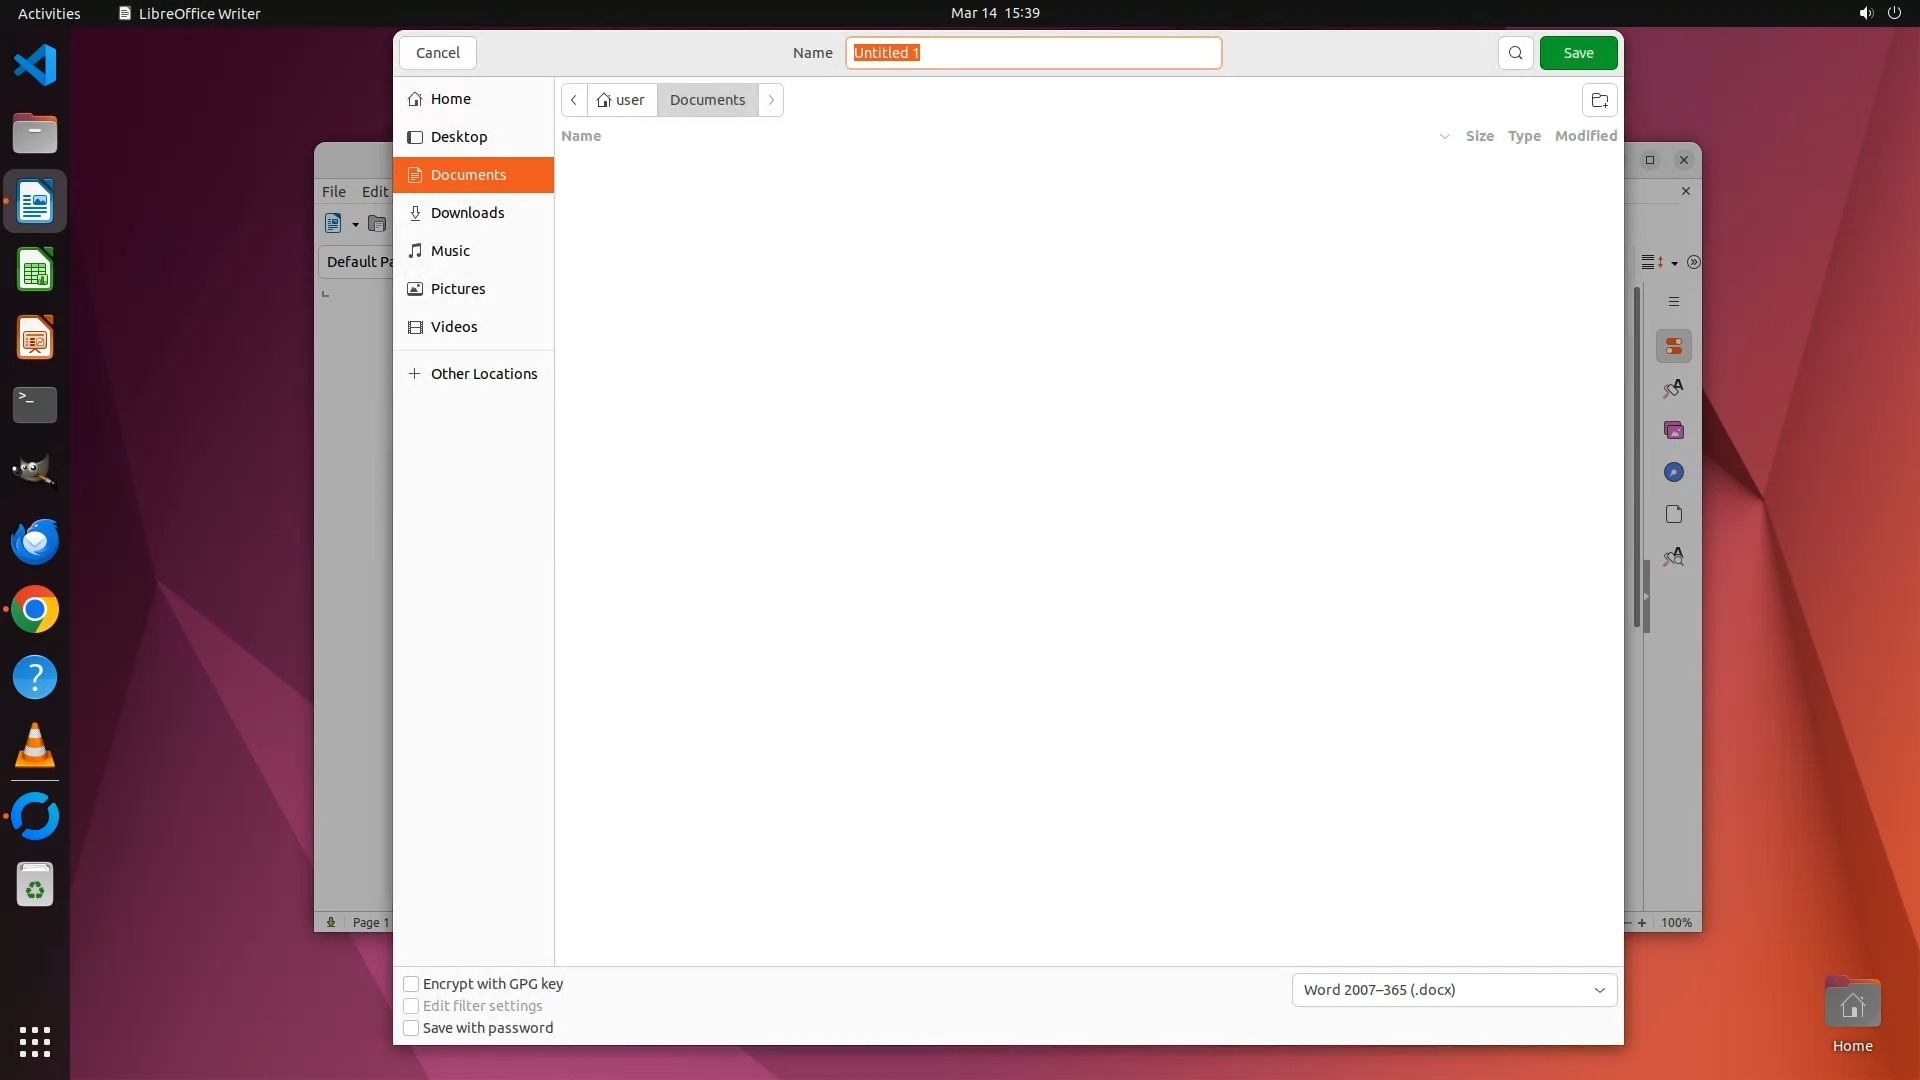Click the sort arrow in the Name column header
Image resolution: width=1920 pixels, height=1080 pixels.
1444,136
